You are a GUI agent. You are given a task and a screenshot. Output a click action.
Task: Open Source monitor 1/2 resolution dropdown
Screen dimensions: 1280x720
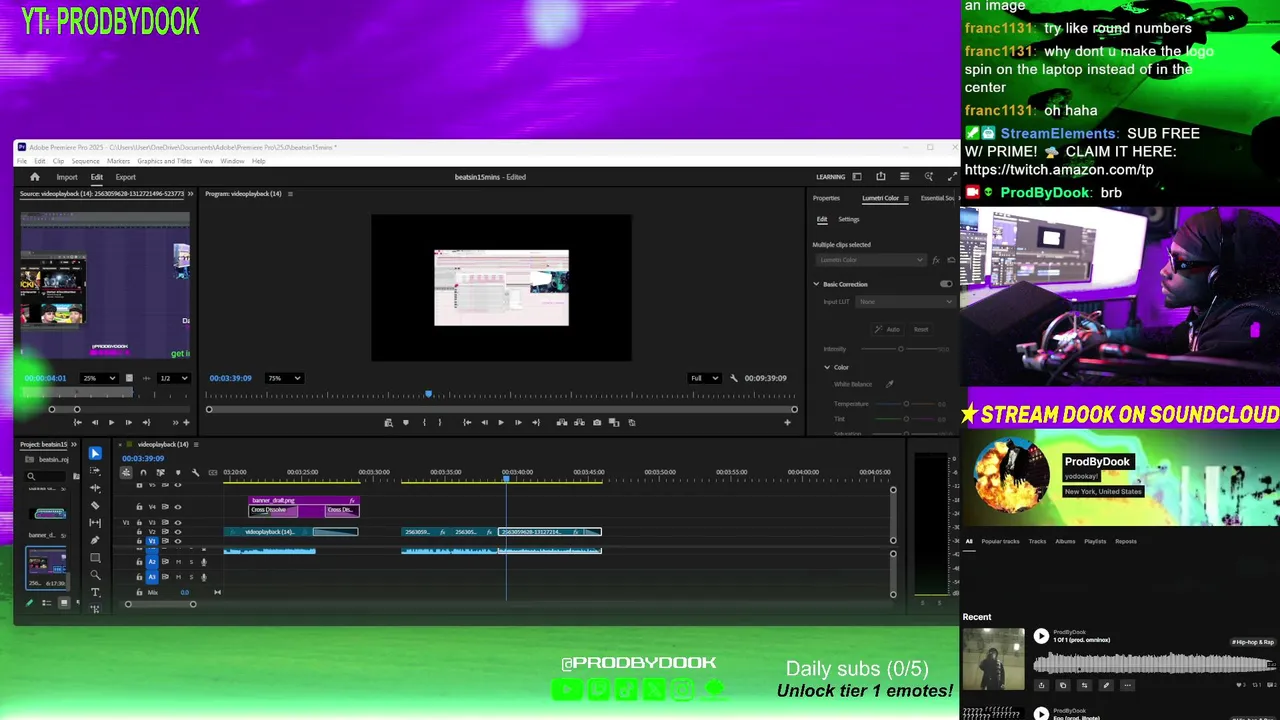[173, 378]
